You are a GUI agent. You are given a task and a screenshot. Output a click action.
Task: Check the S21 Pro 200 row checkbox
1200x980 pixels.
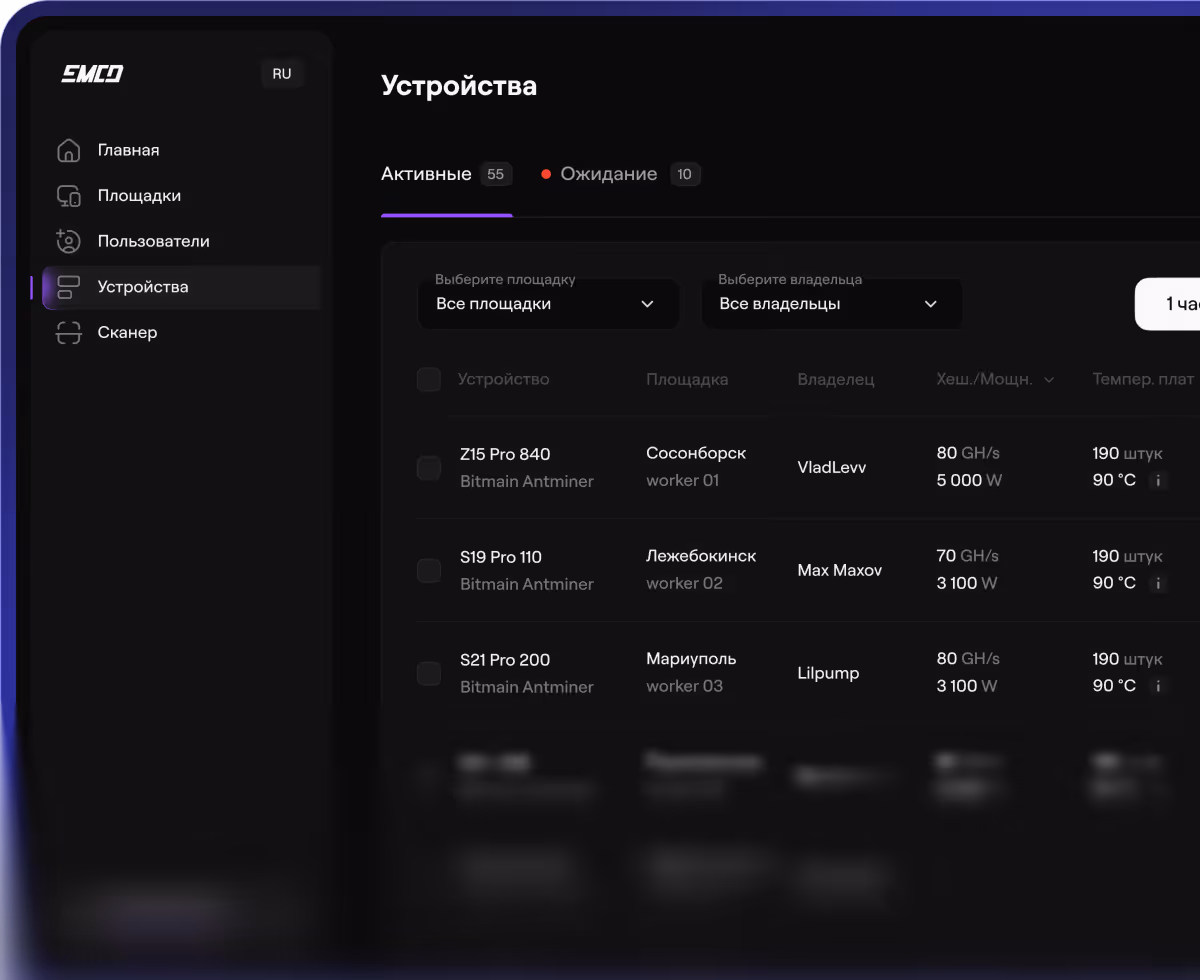(429, 673)
